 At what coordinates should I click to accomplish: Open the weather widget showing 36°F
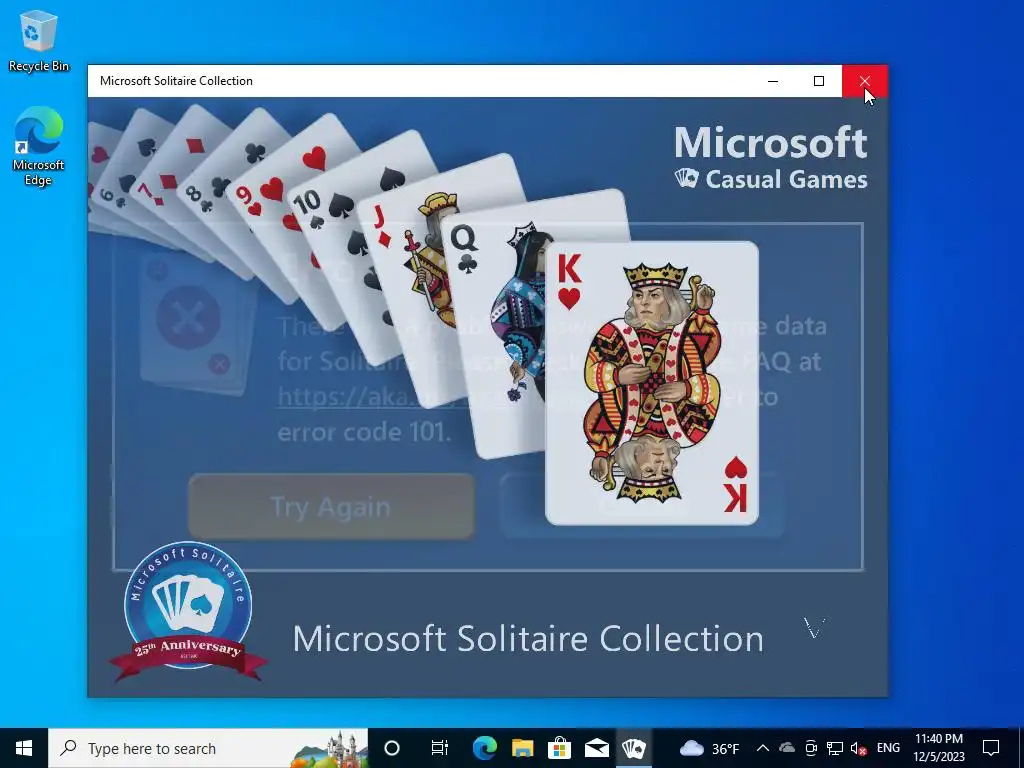[709, 748]
